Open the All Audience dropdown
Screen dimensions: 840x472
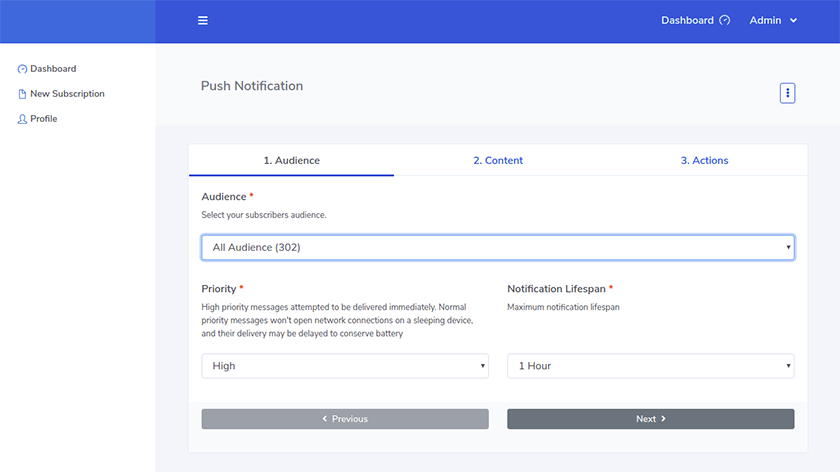(497, 247)
